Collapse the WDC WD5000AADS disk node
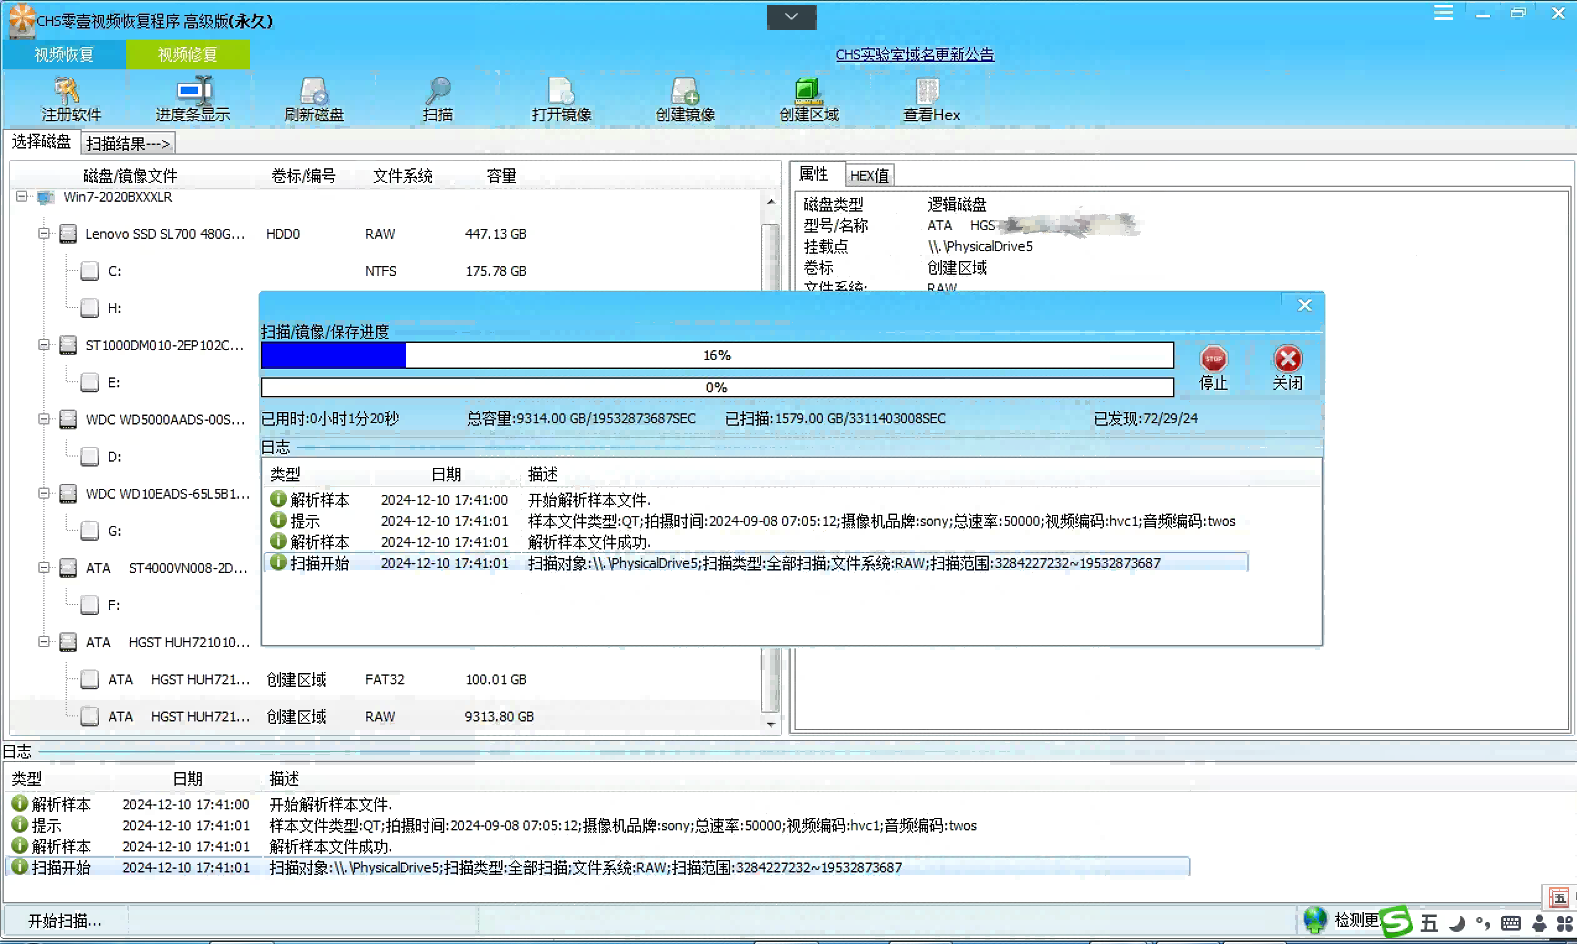The image size is (1577, 944). point(44,419)
